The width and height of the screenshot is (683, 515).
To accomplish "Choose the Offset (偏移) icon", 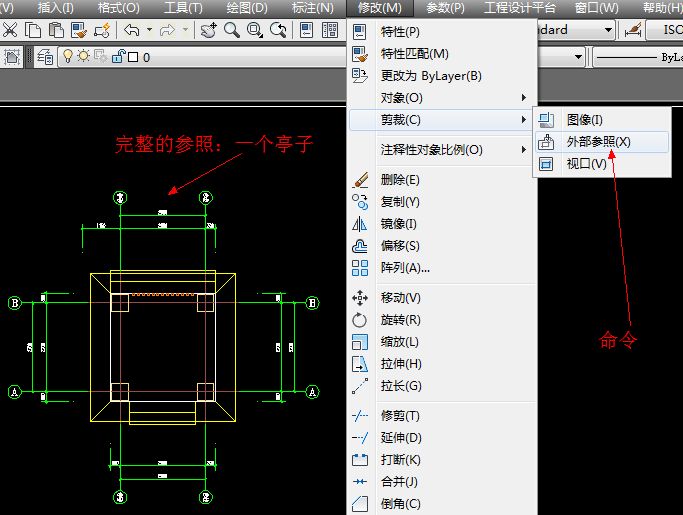I will 361,246.
